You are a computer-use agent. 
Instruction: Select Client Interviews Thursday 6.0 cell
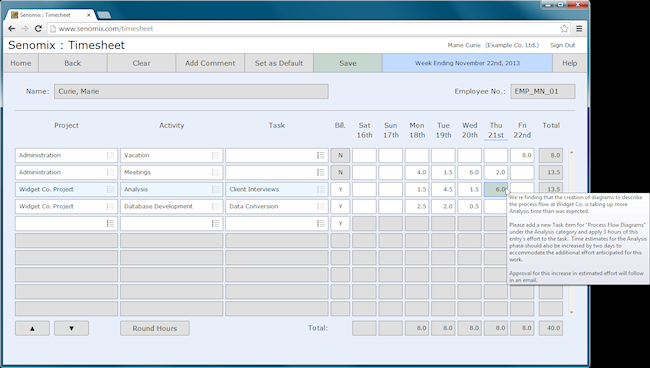coord(496,189)
